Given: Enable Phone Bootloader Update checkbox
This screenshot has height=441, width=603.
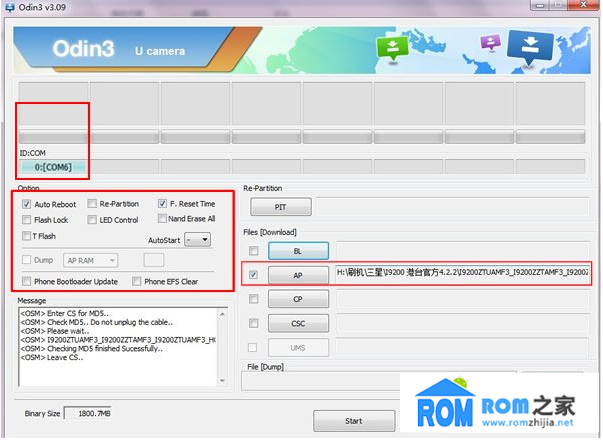Looking at the screenshot, I should [26, 281].
